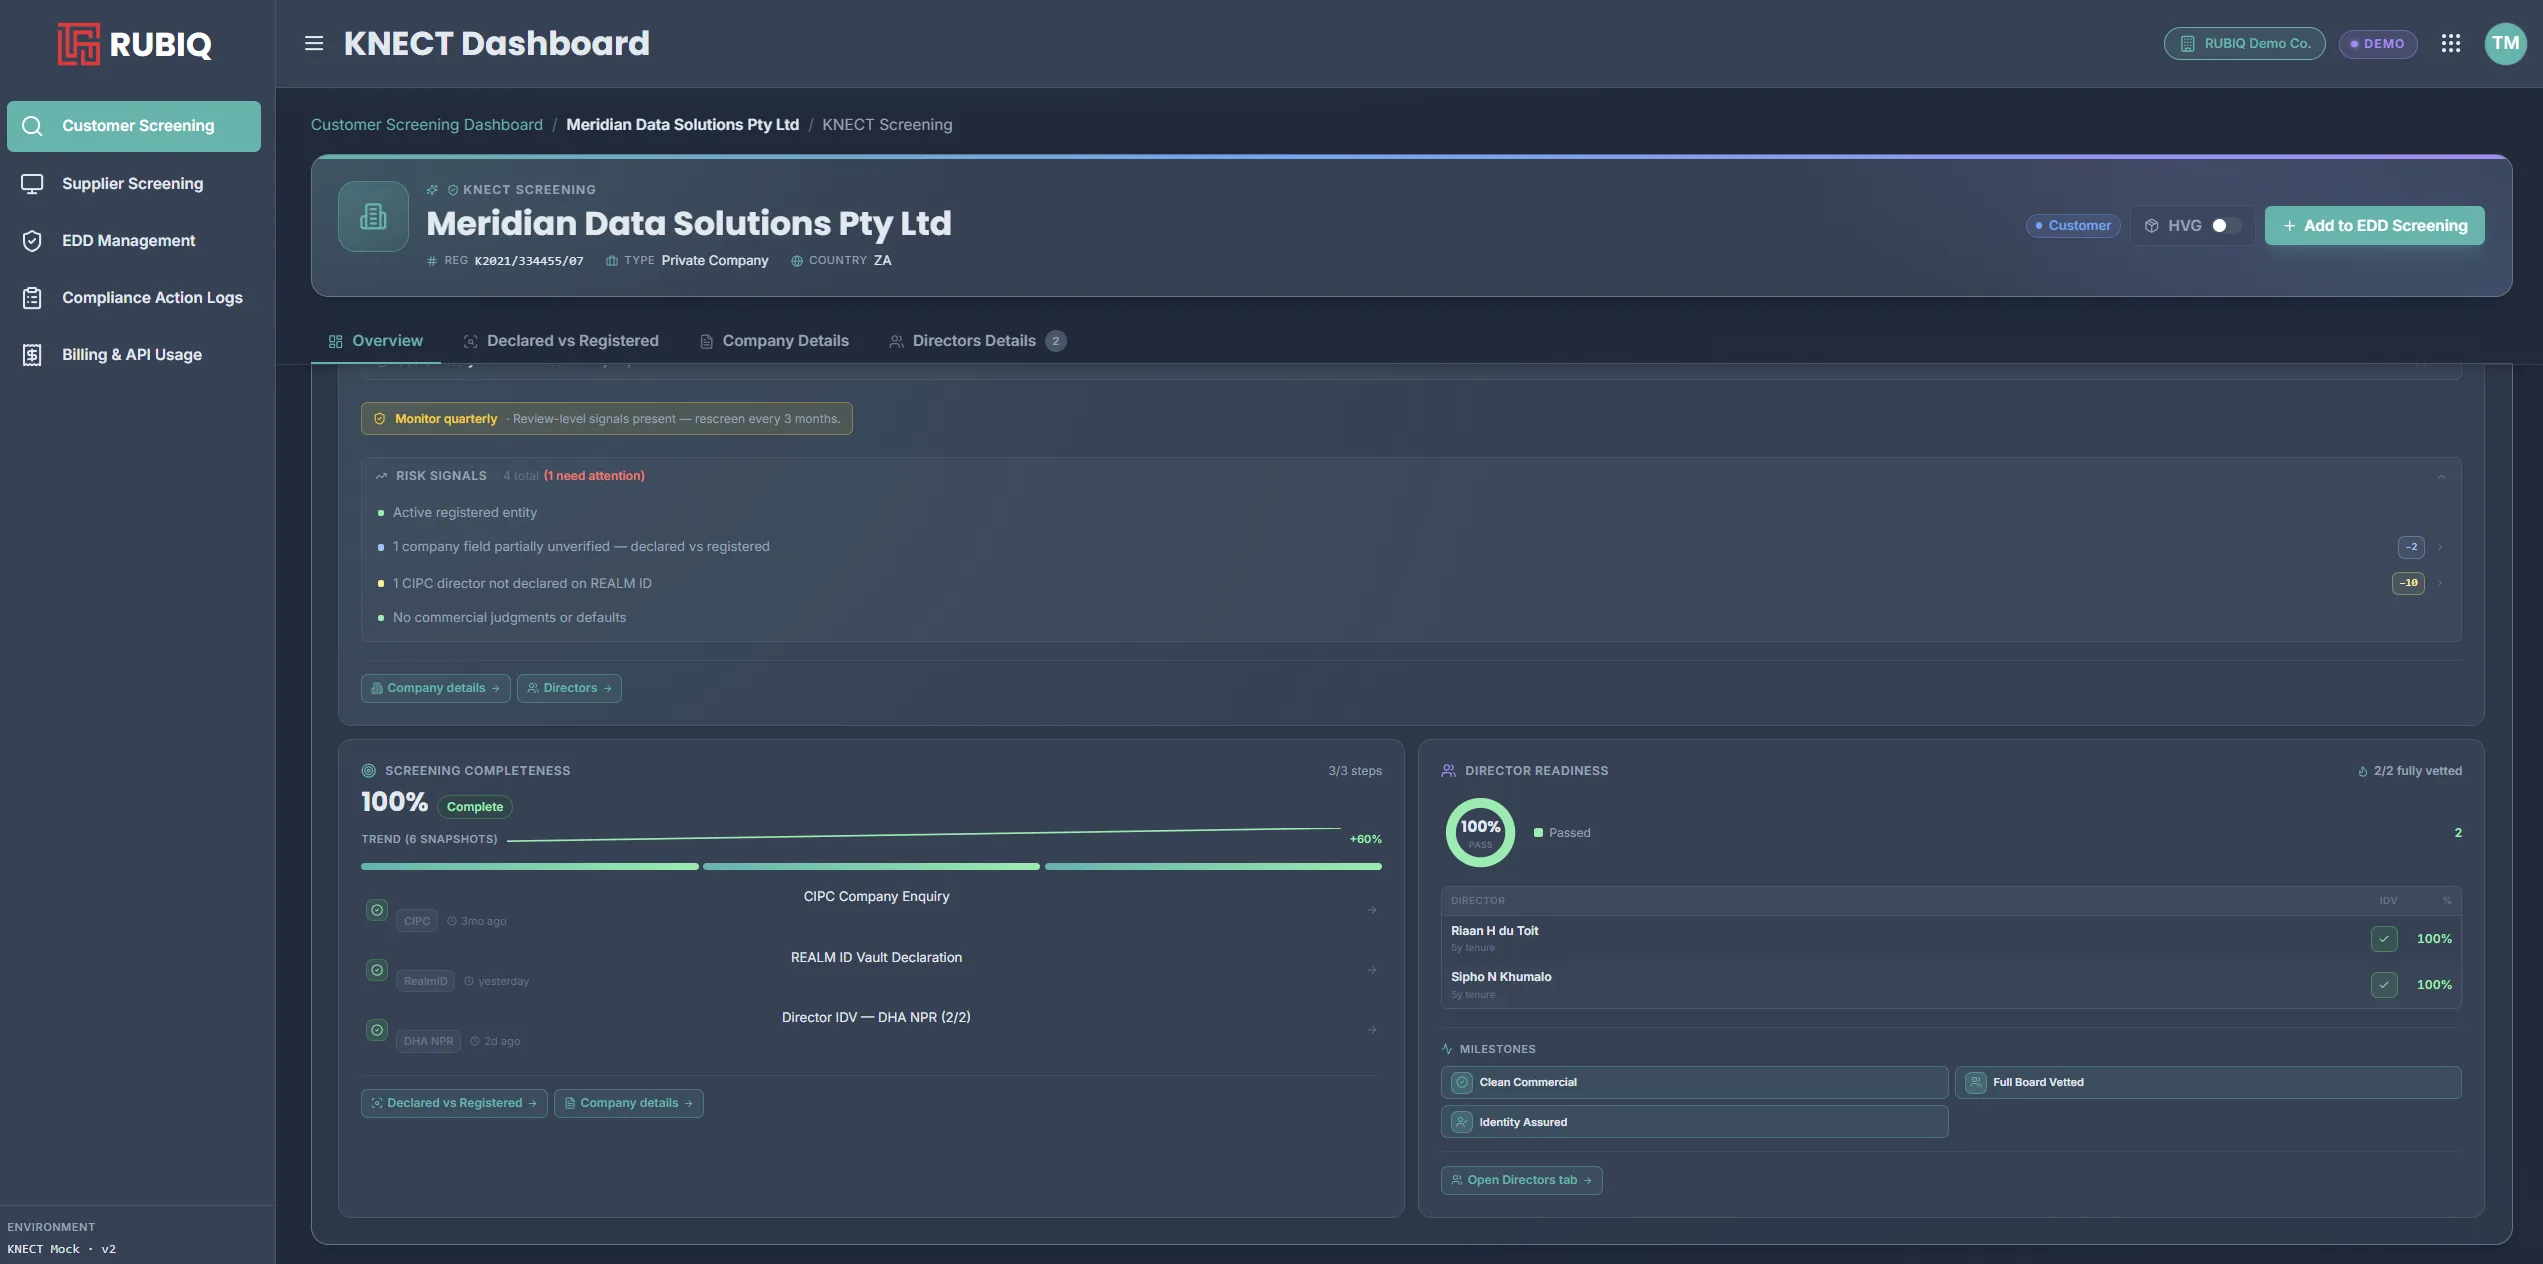The width and height of the screenshot is (2543, 1264).
Task: Expand the CIPC Company Enquiry step arrow
Action: pyautogui.click(x=1372, y=910)
